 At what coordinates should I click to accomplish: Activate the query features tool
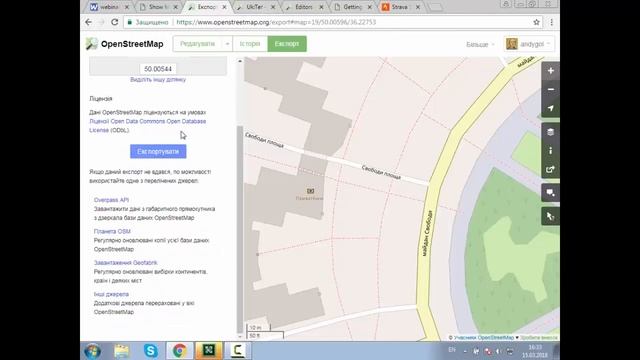click(x=550, y=216)
